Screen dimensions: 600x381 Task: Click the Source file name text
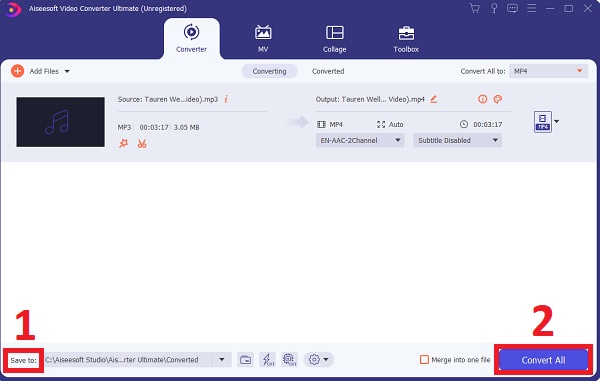point(168,99)
